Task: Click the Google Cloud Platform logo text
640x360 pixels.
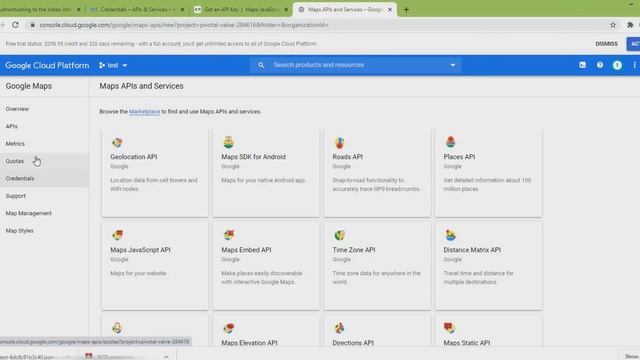Action: tap(47, 65)
